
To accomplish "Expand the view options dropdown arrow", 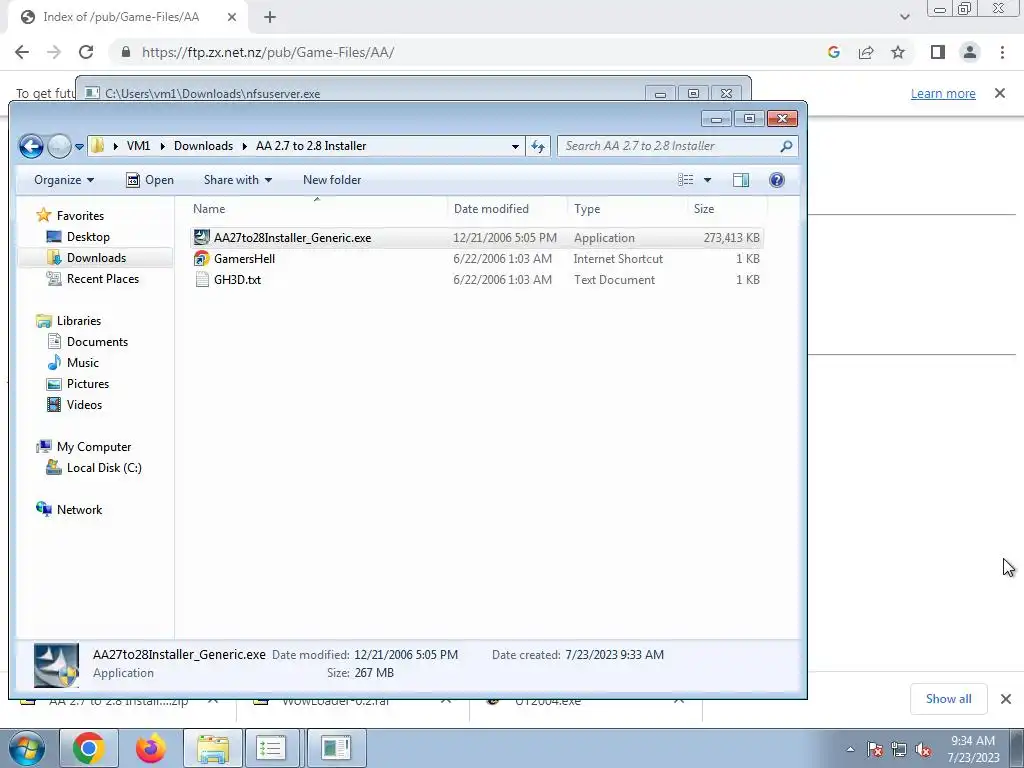I will tap(707, 180).
